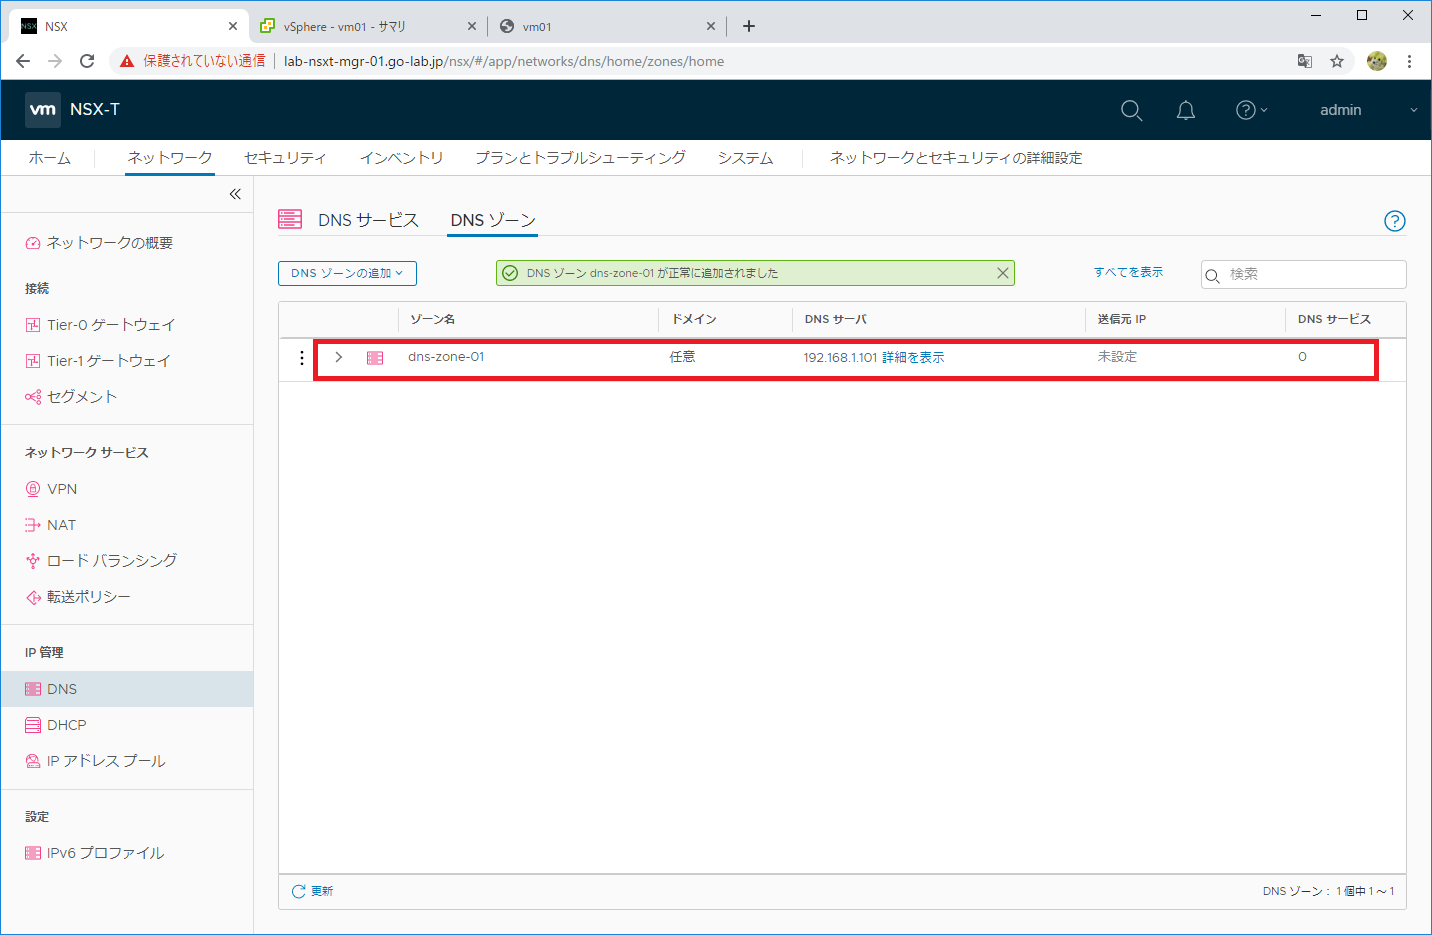Open the three-dot menu for dns-zone-01
Screen dimensions: 1432x935
point(302,357)
